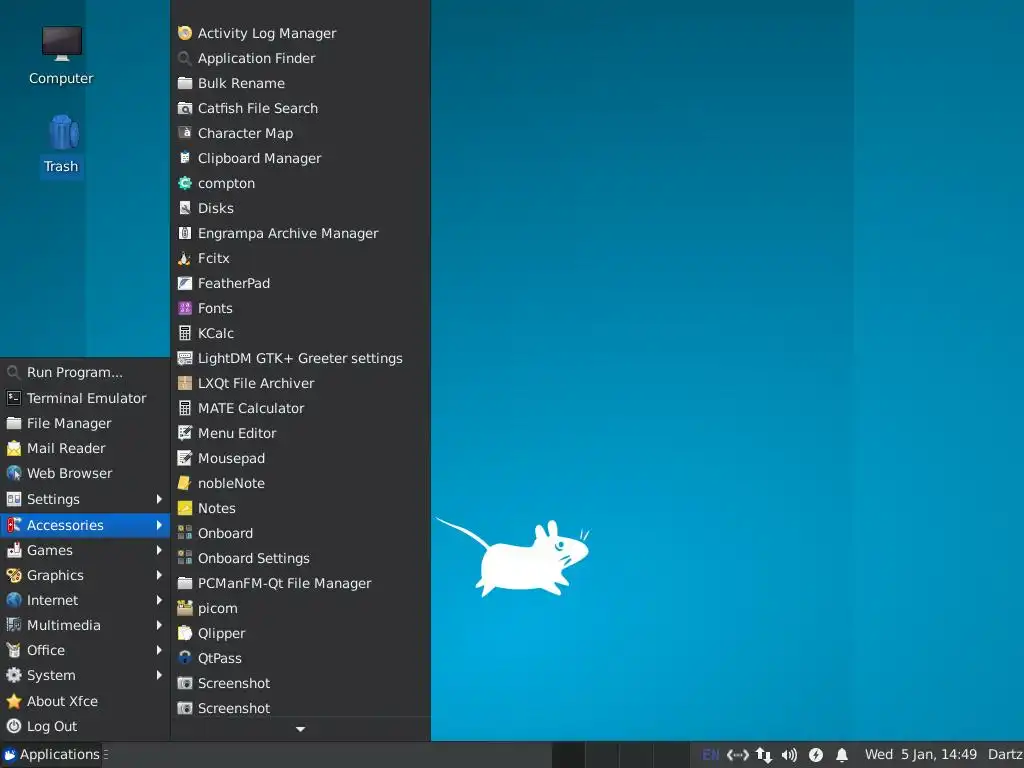Screen dimensions: 1024x768
Task: Open Mail Reader from the menu
Action: pos(85,449)
